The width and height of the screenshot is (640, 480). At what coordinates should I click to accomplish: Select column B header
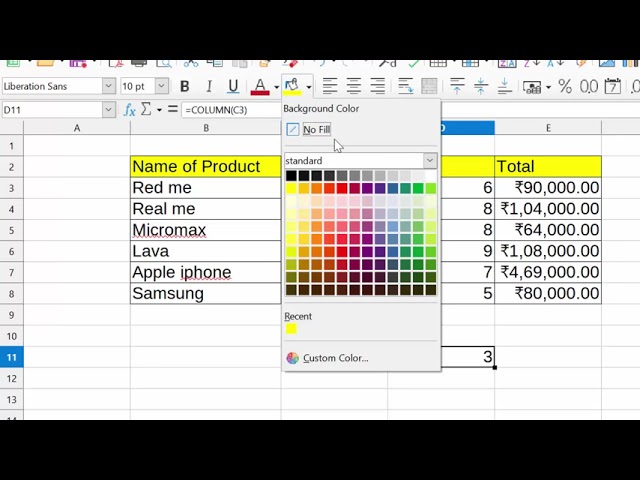(x=206, y=128)
